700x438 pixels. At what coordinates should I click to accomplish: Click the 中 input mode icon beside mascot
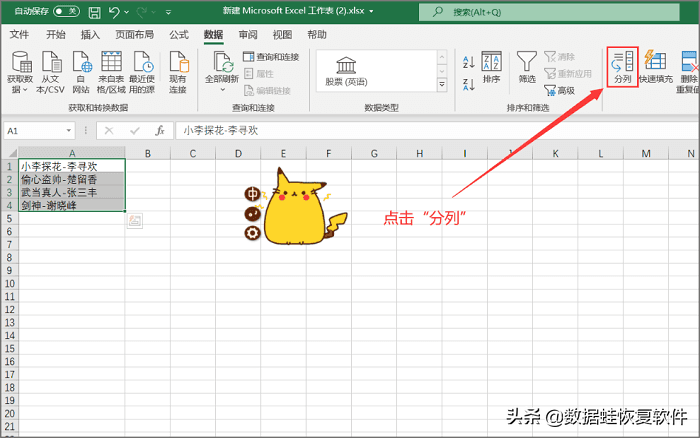(252, 194)
